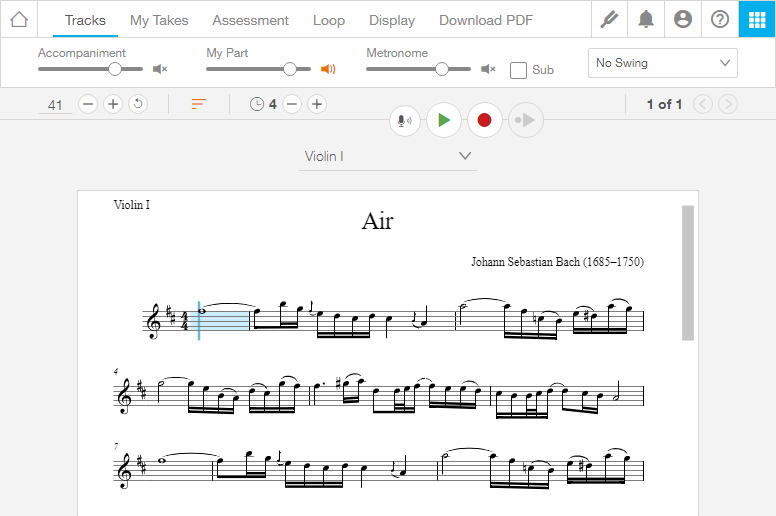
Task: Mute the My Part orange speaker
Action: pyautogui.click(x=328, y=69)
